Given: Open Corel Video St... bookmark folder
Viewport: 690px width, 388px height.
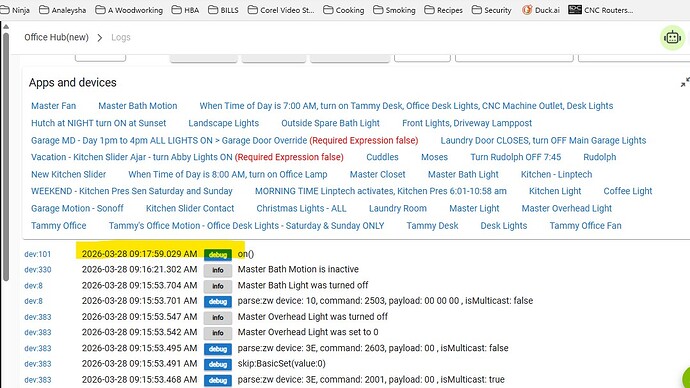Looking at the screenshot, I should point(281,10).
